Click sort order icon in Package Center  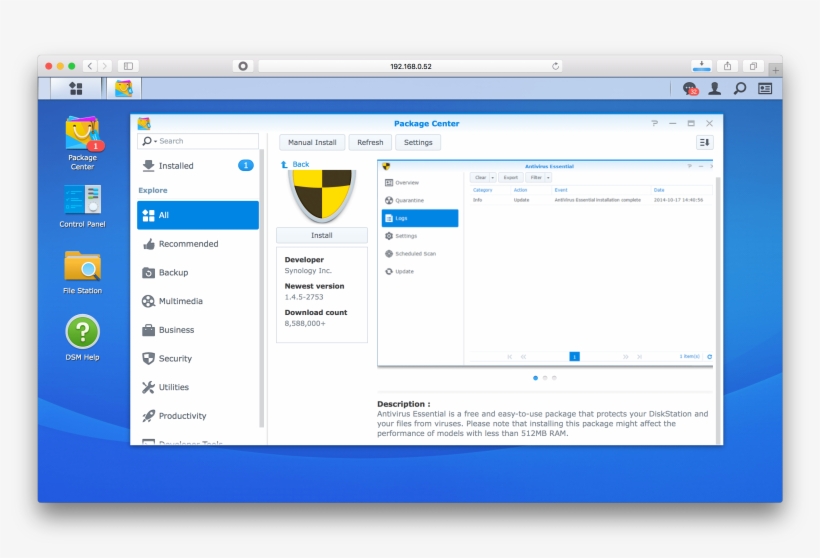pyautogui.click(x=704, y=142)
